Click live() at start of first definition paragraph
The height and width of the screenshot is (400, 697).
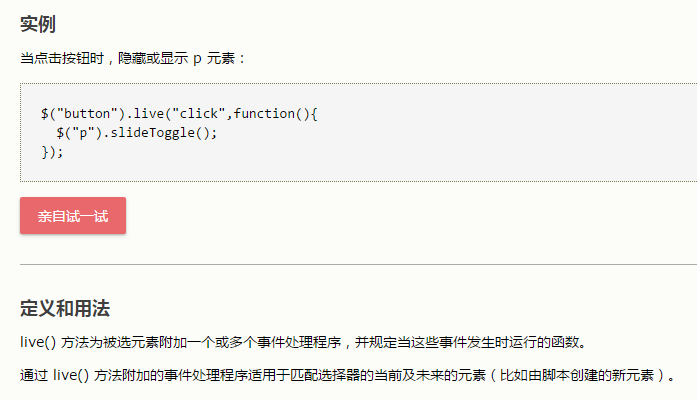(38, 342)
